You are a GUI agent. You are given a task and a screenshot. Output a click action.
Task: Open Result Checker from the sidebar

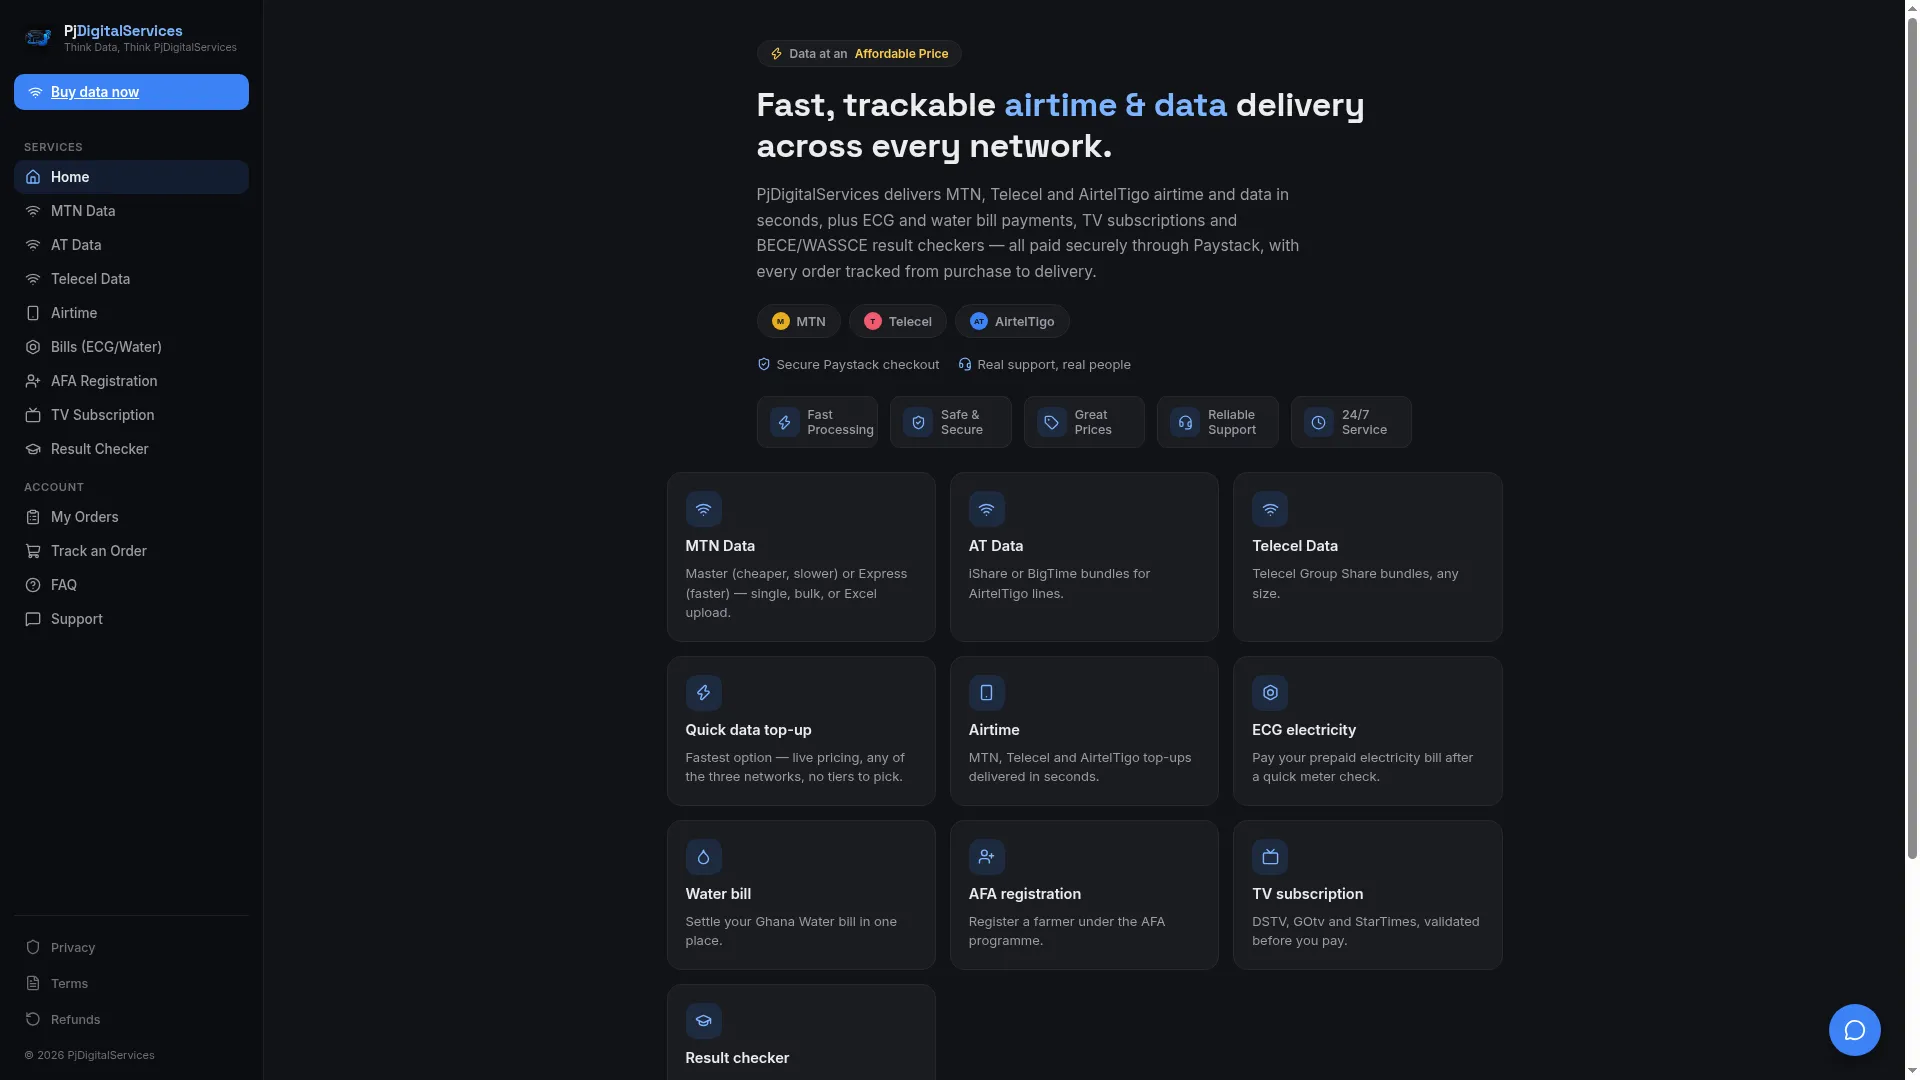click(x=131, y=449)
